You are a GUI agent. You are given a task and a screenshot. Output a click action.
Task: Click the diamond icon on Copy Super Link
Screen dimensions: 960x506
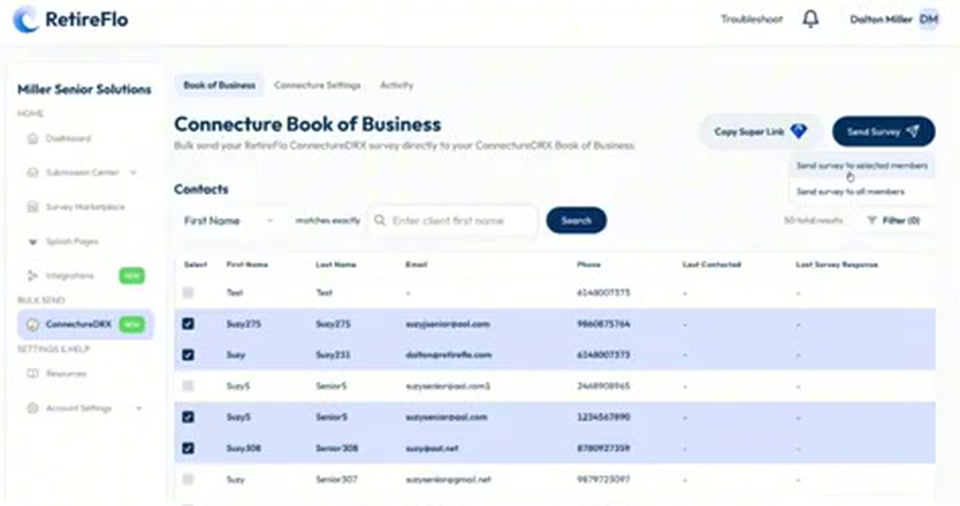(x=798, y=131)
